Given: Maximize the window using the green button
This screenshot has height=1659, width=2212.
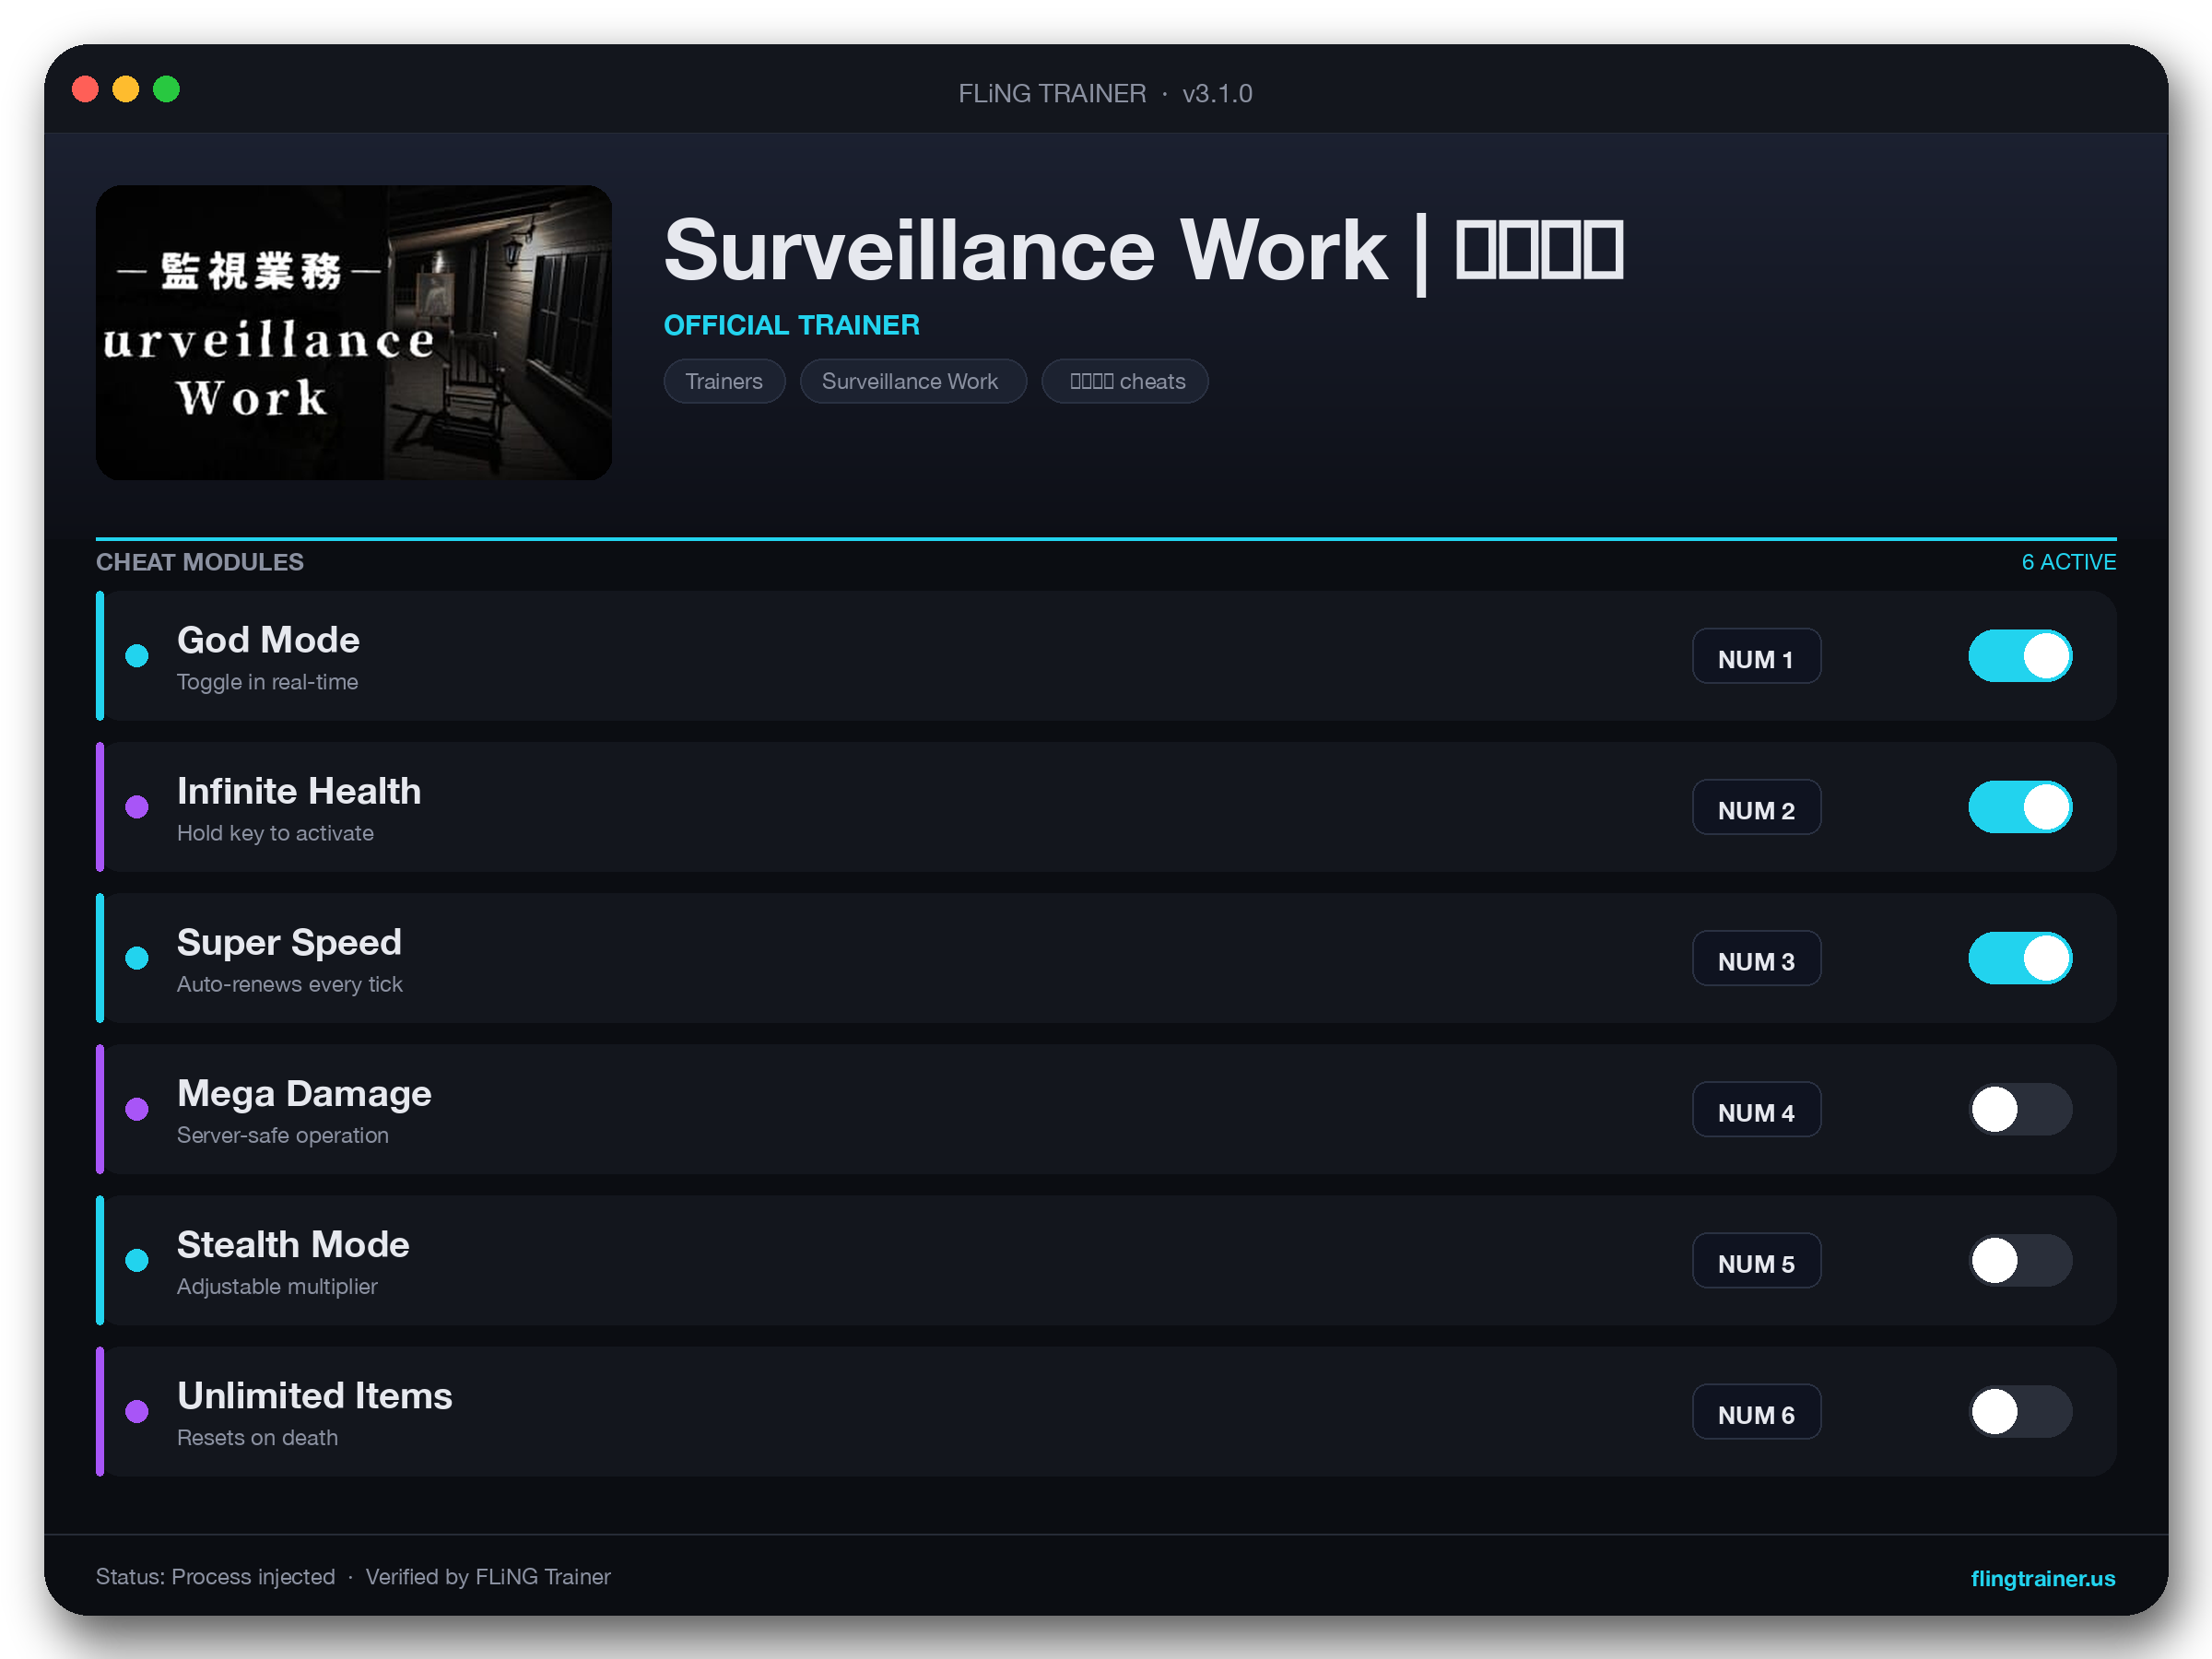Looking at the screenshot, I should (166, 89).
